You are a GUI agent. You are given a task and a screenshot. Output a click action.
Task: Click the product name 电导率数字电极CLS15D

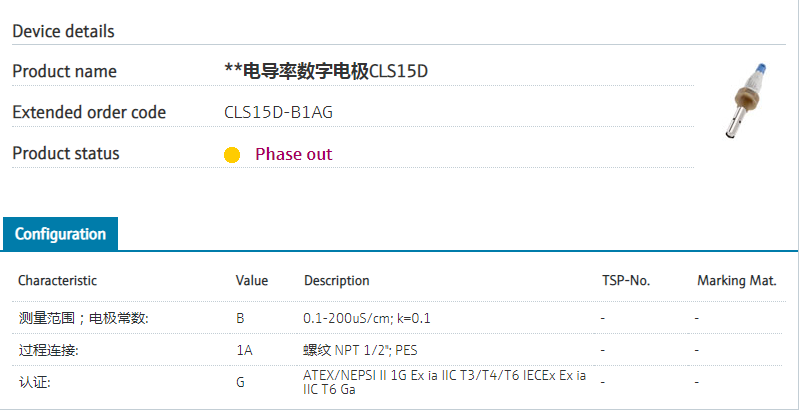click(326, 71)
